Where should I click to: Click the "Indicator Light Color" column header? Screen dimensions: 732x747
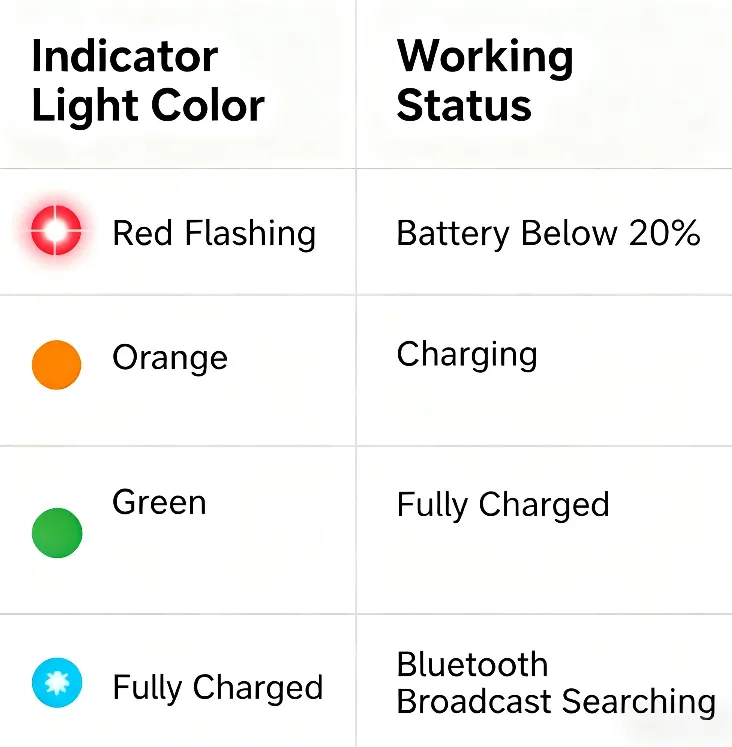click(x=148, y=81)
